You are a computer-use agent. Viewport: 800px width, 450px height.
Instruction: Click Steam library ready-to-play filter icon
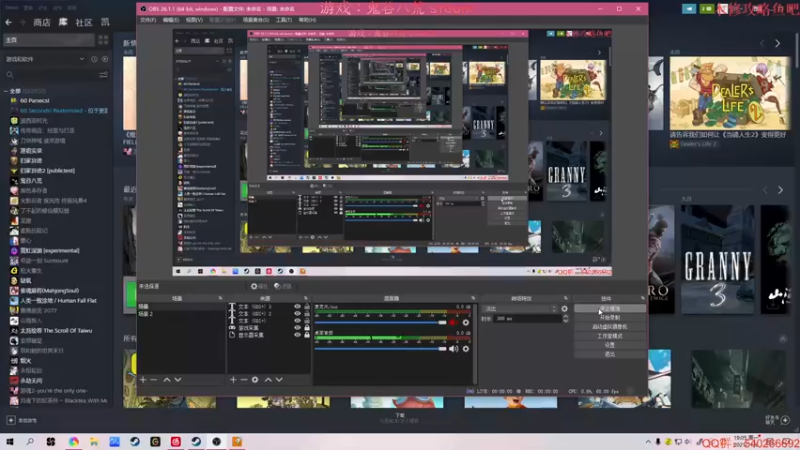[x=105, y=59]
